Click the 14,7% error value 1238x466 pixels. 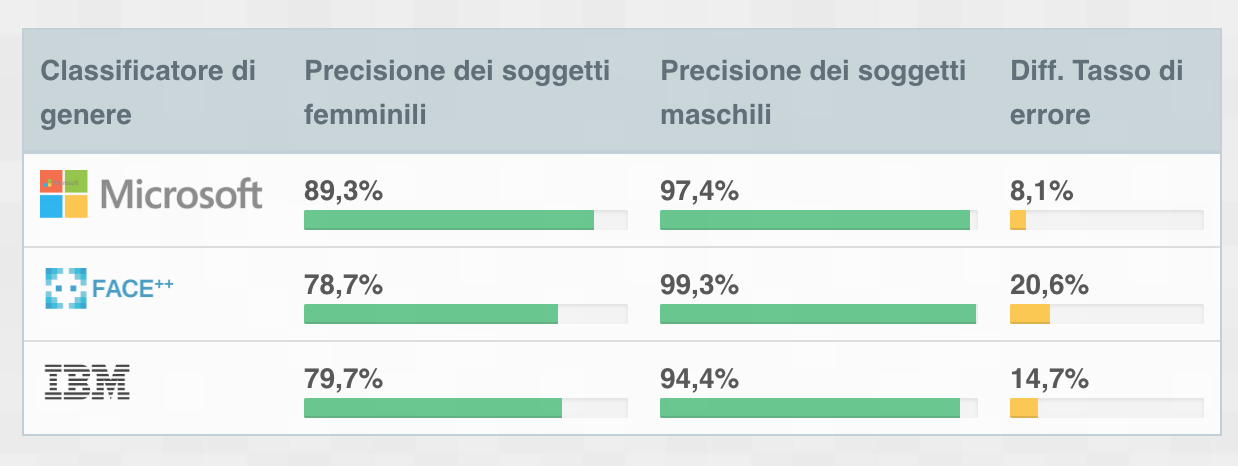[1049, 379]
